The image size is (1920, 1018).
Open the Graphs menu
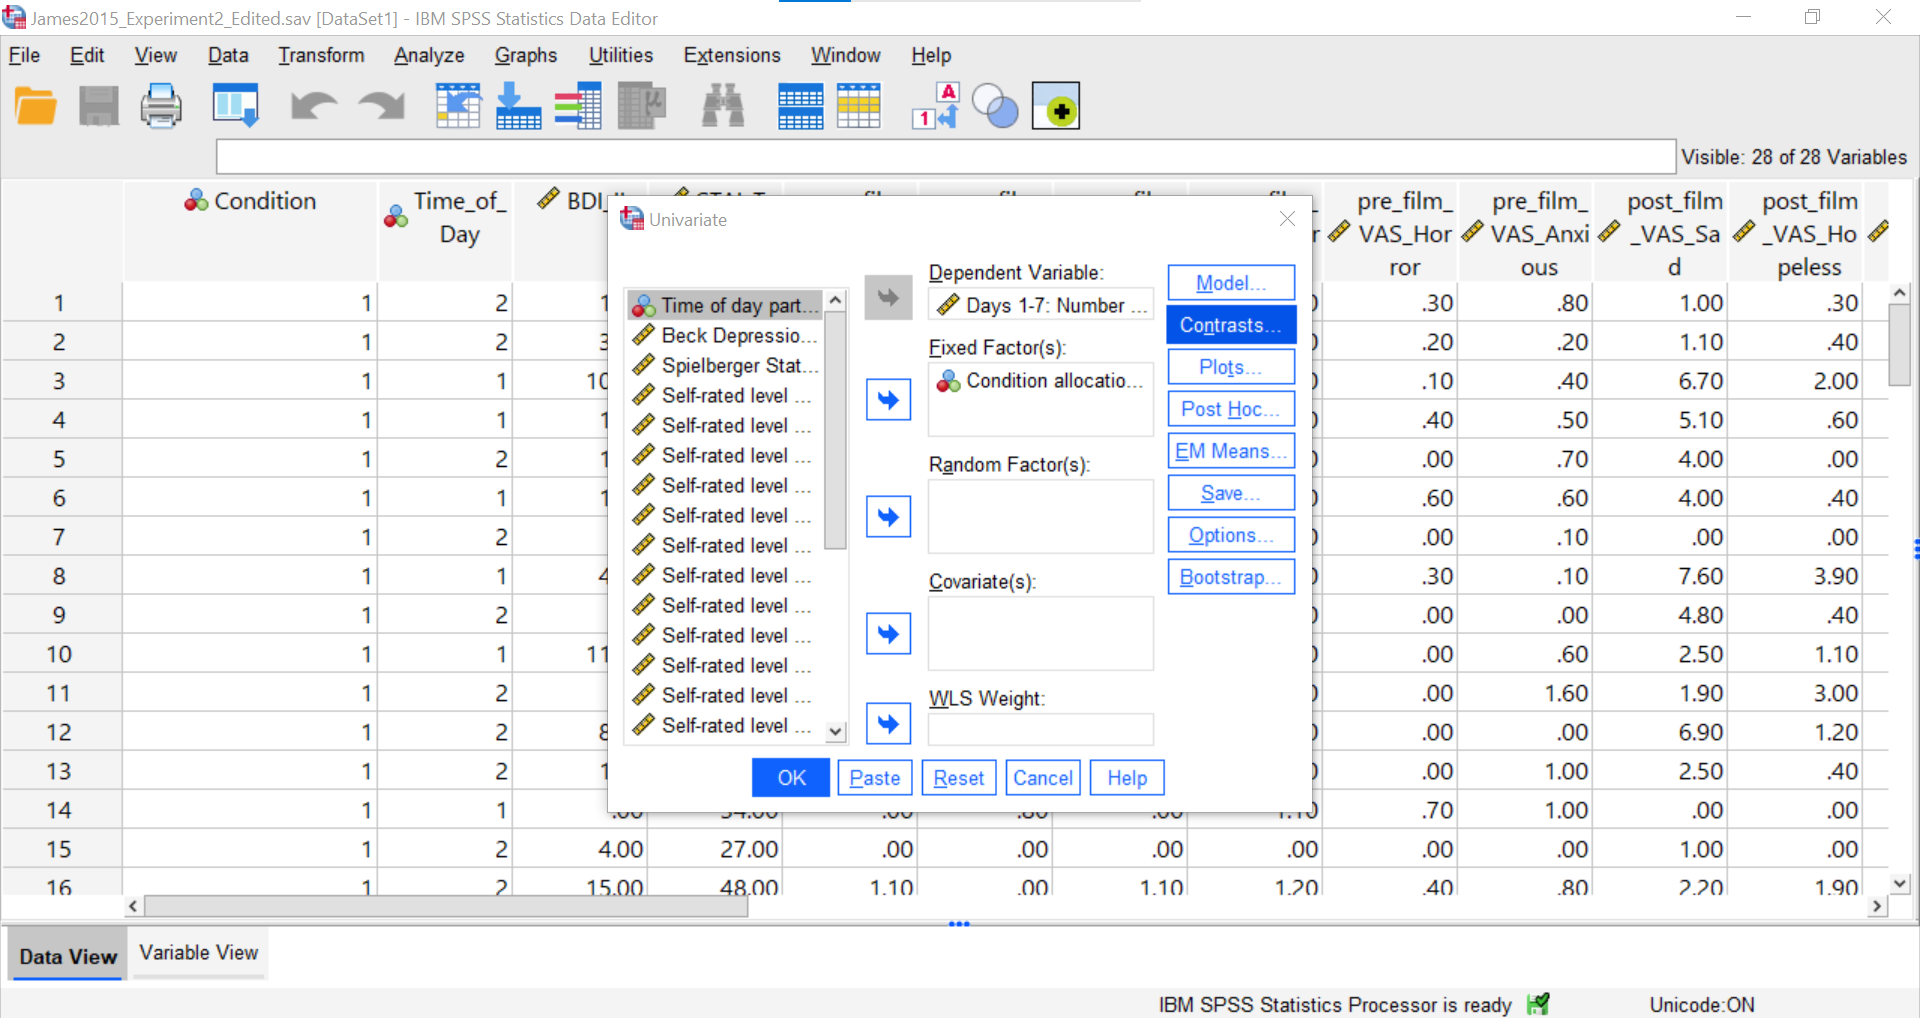(526, 55)
